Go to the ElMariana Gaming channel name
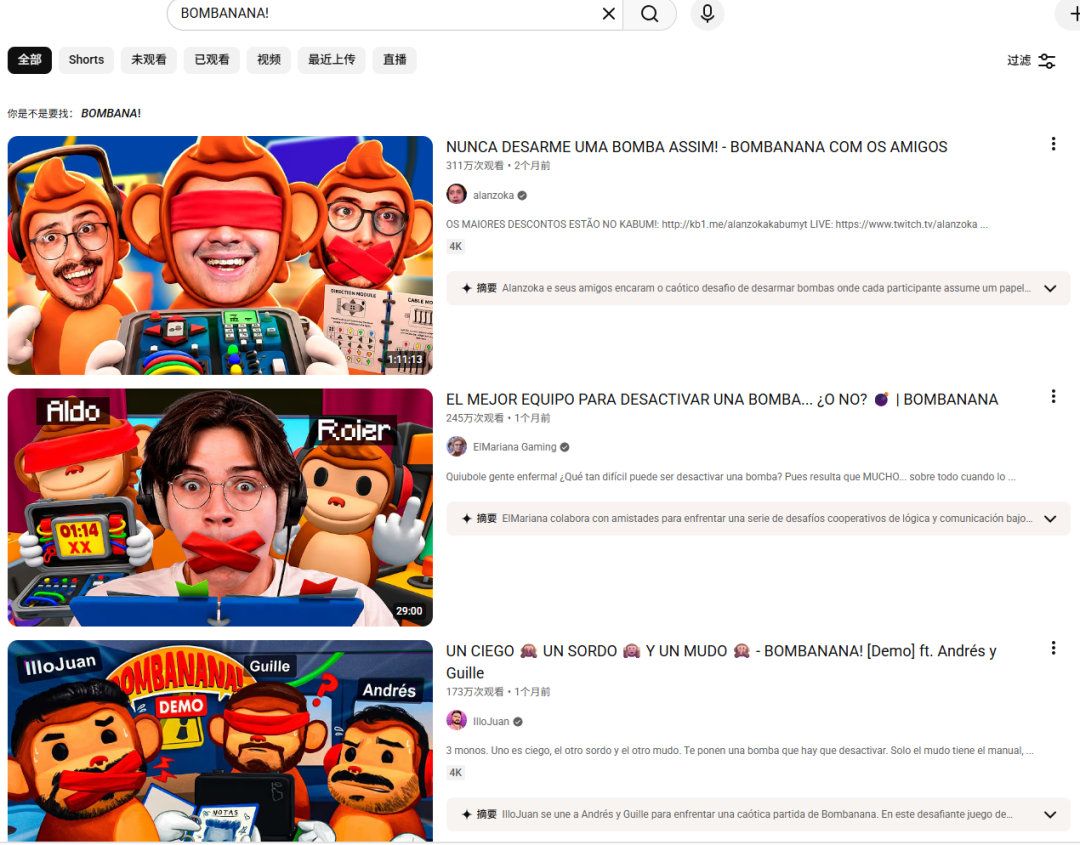This screenshot has height=845, width=1080. click(x=515, y=447)
